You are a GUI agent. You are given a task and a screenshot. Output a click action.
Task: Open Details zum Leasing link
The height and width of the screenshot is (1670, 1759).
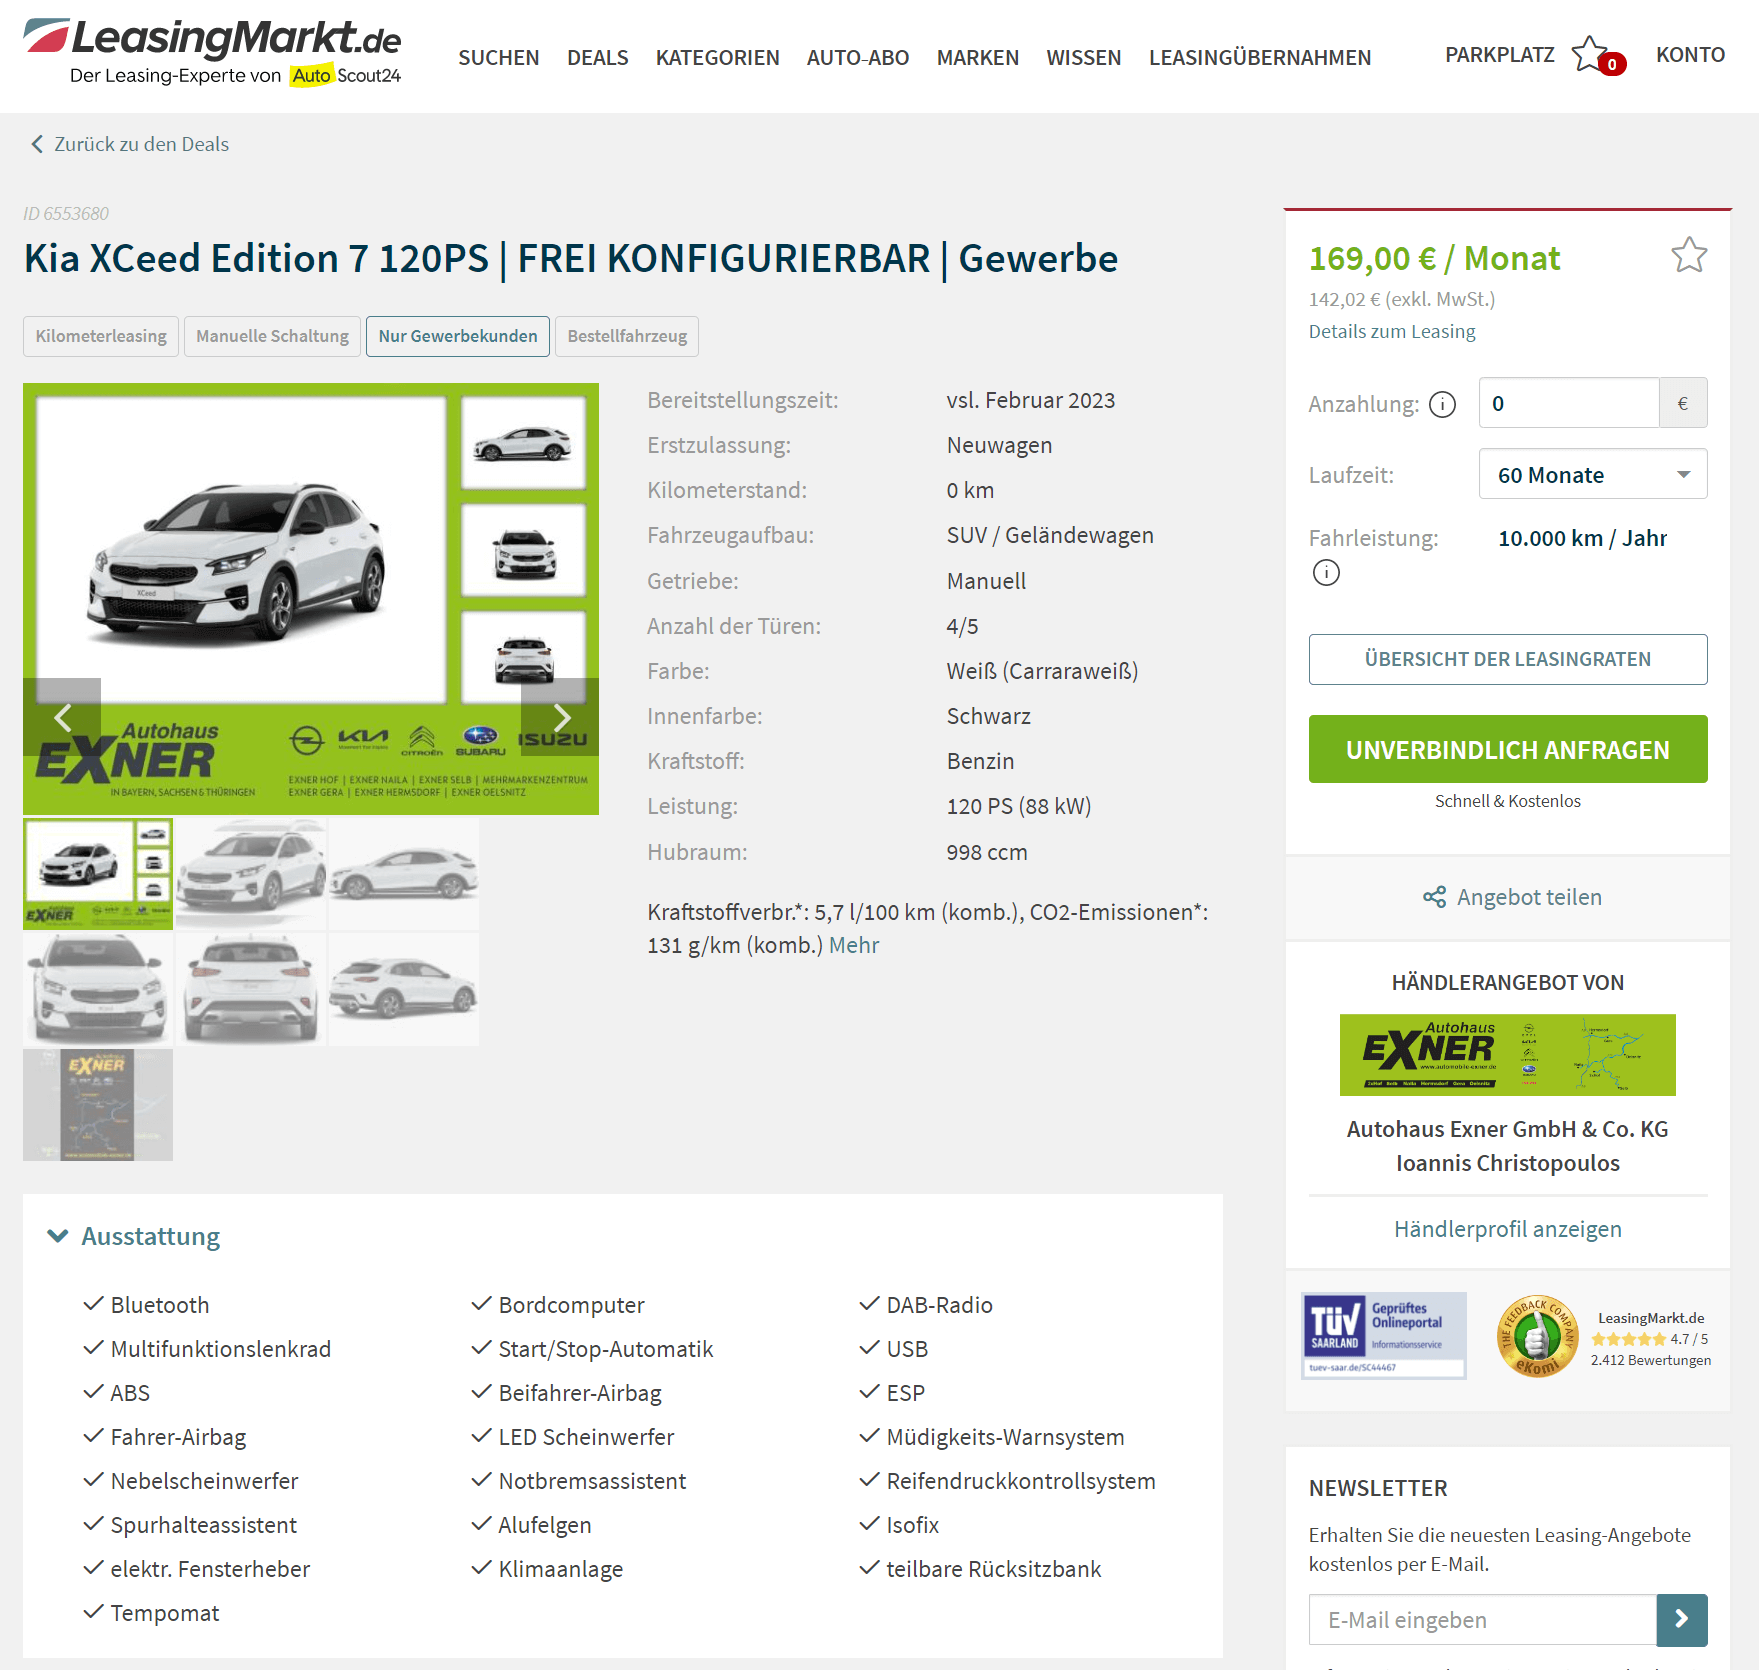(x=1392, y=331)
